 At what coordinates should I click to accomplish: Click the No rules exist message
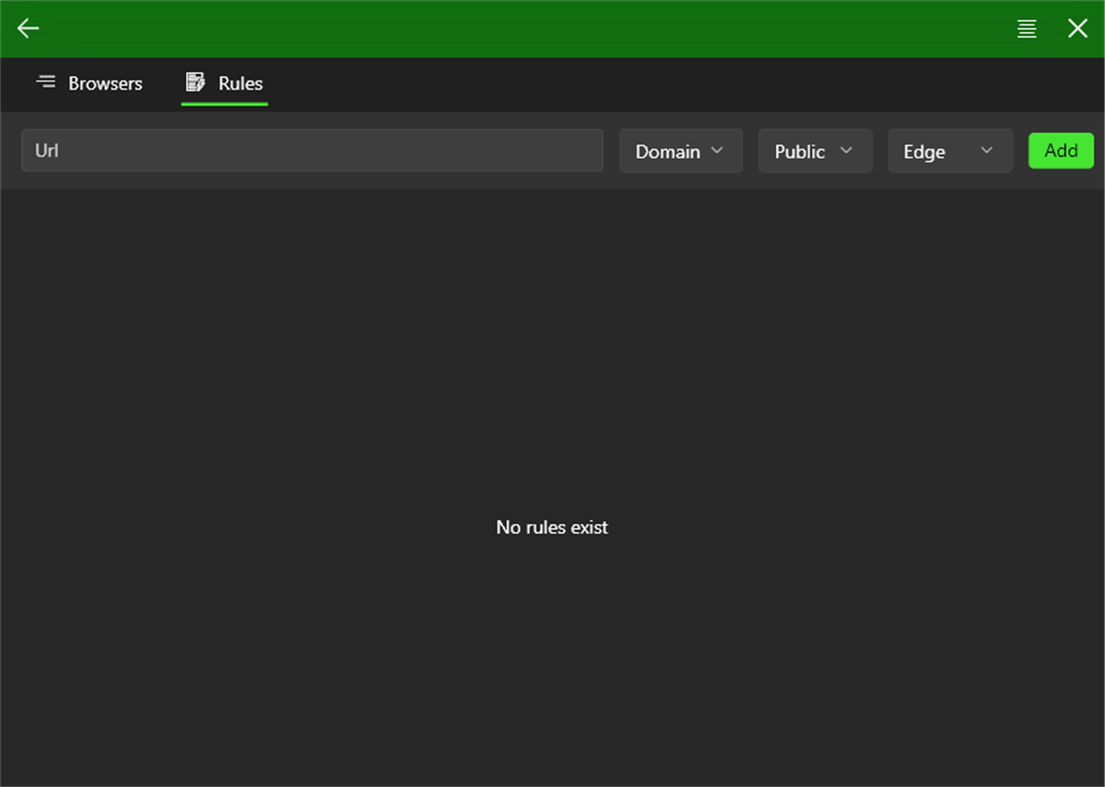552,527
